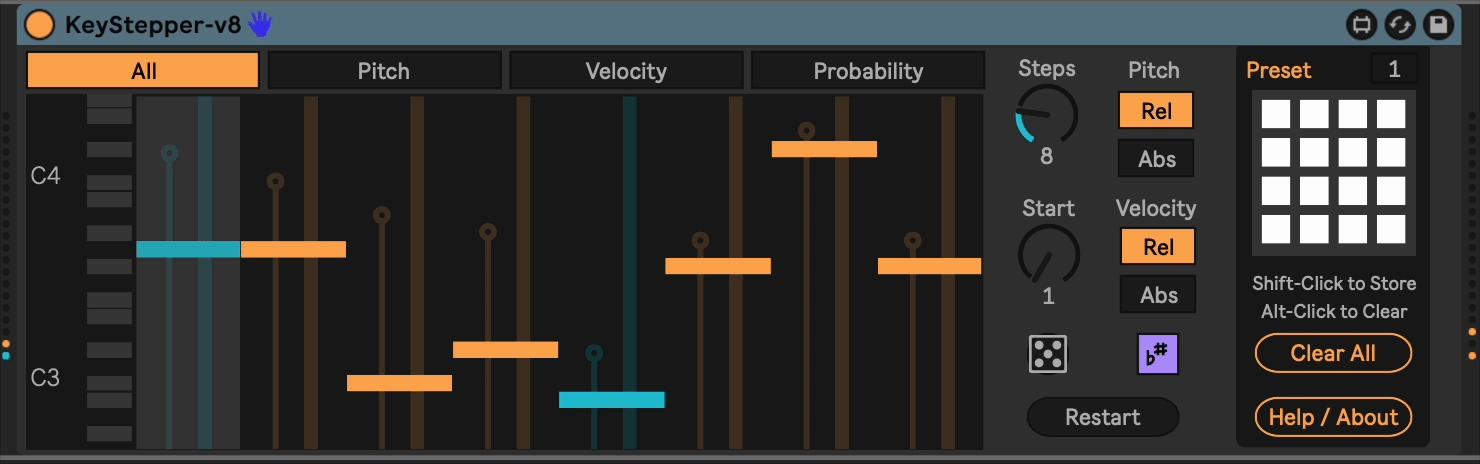Click the Preset number box
Screen dimensions: 1480x464
coord(1394,69)
